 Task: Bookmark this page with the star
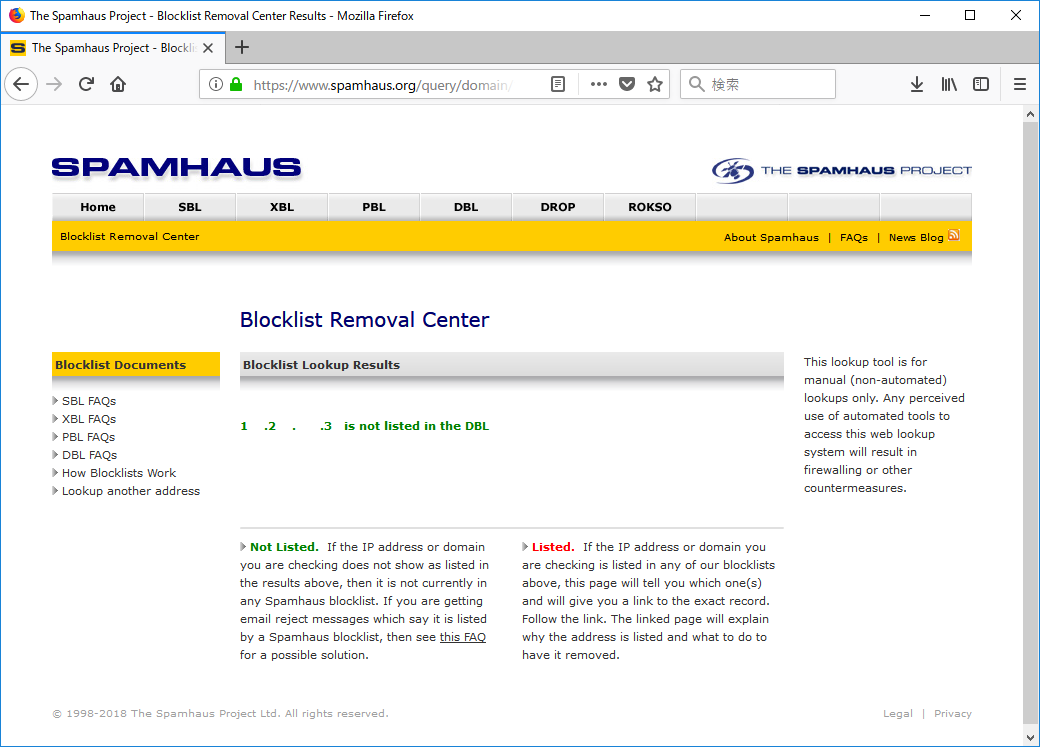[655, 84]
